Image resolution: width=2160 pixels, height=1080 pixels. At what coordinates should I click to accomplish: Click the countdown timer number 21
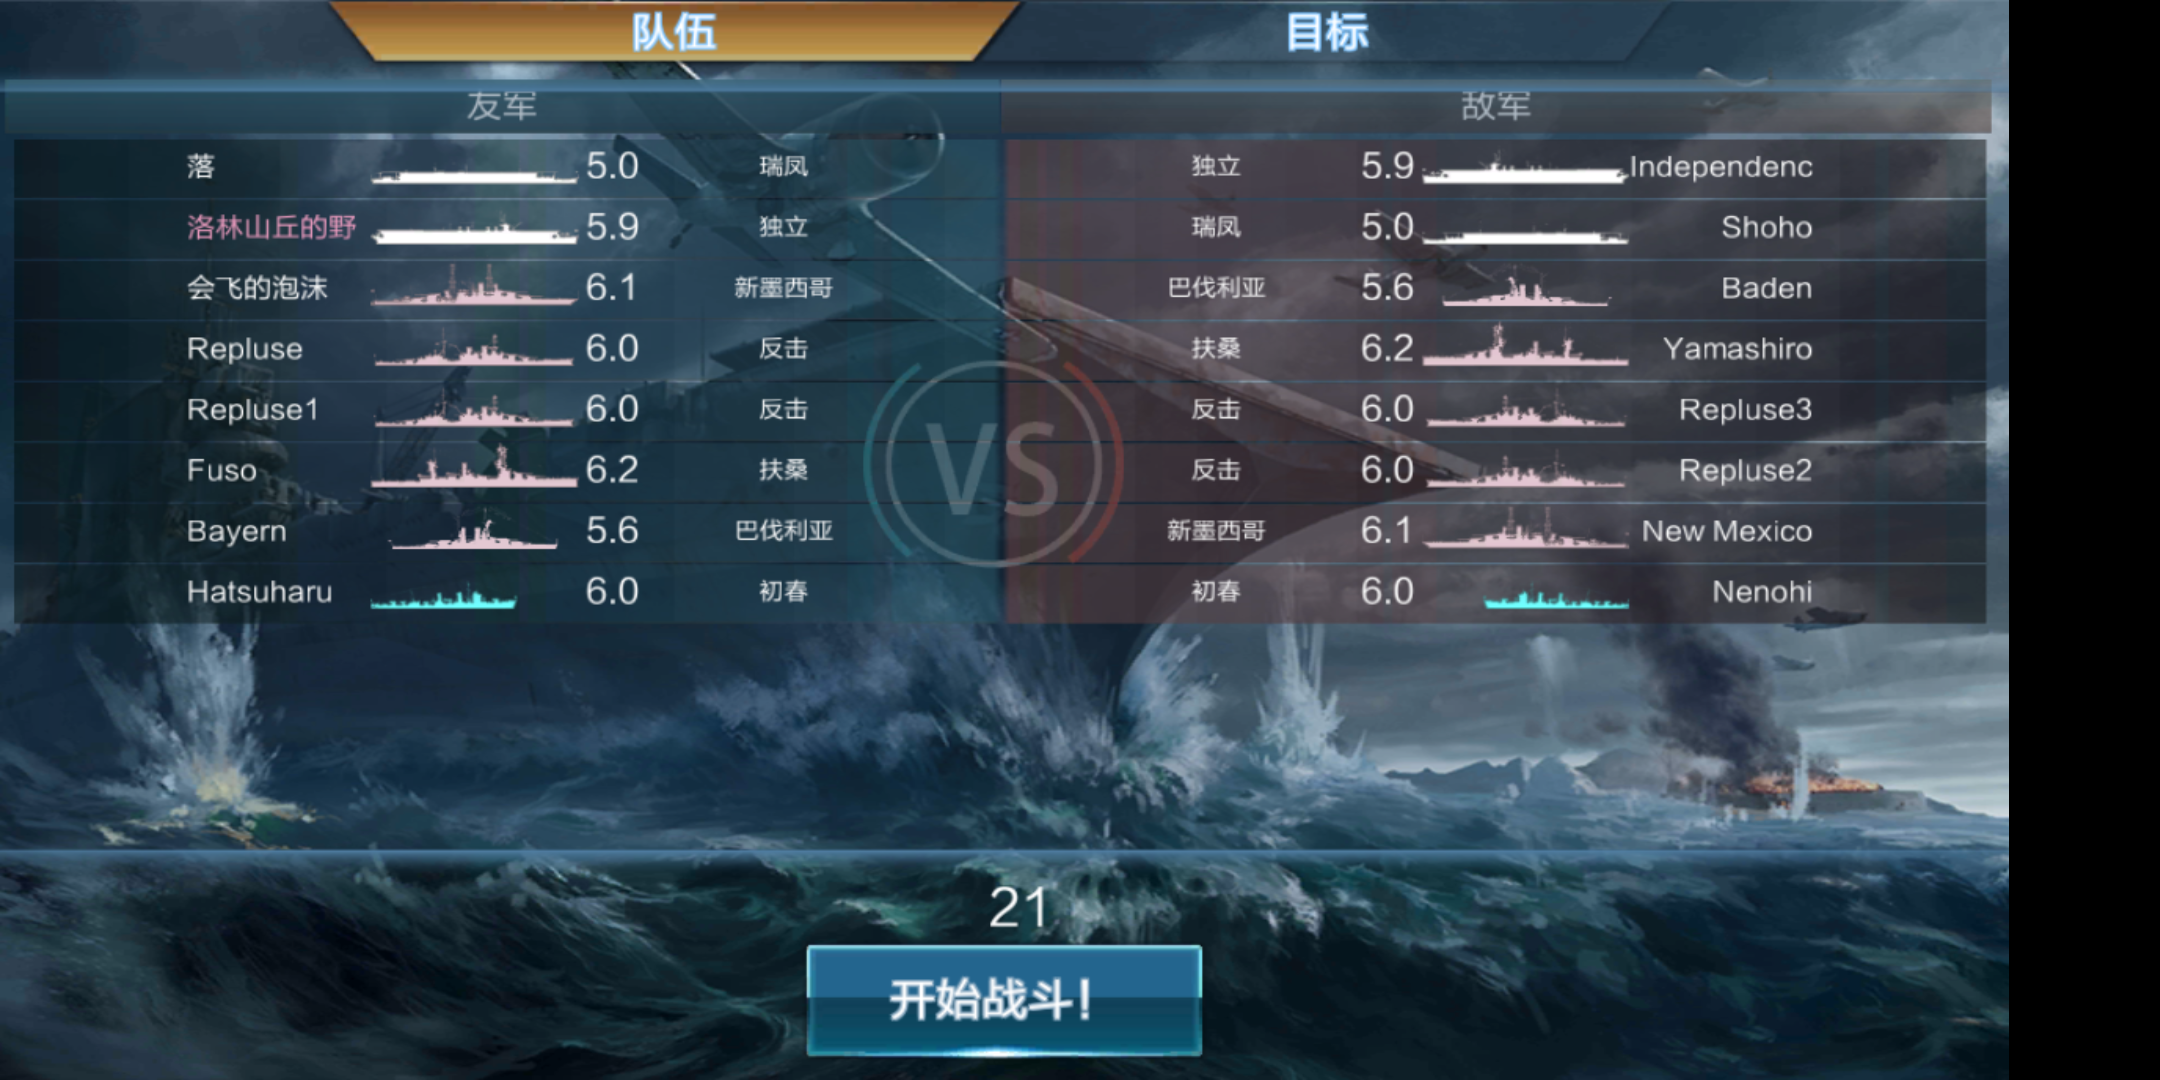1018,908
